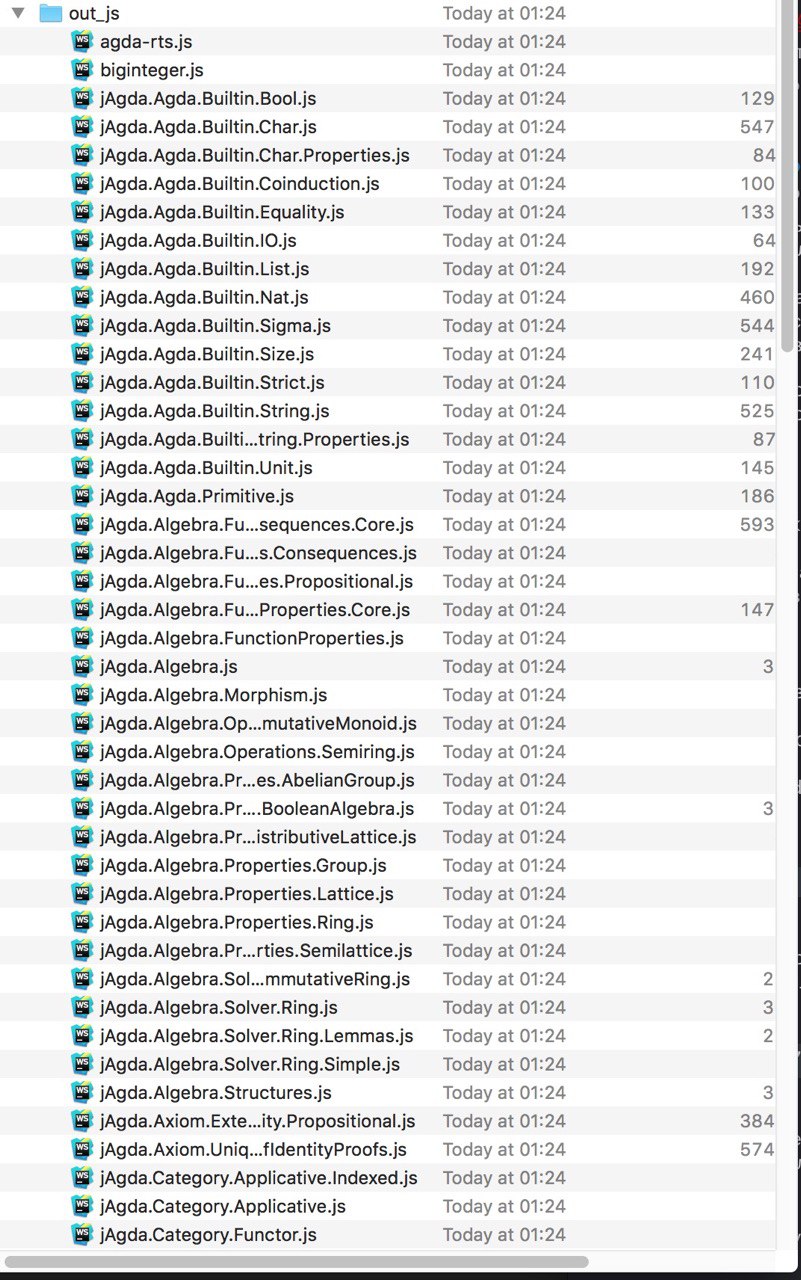Click date modified of agda-rts.js
The width and height of the screenshot is (801, 1280).
(504, 42)
